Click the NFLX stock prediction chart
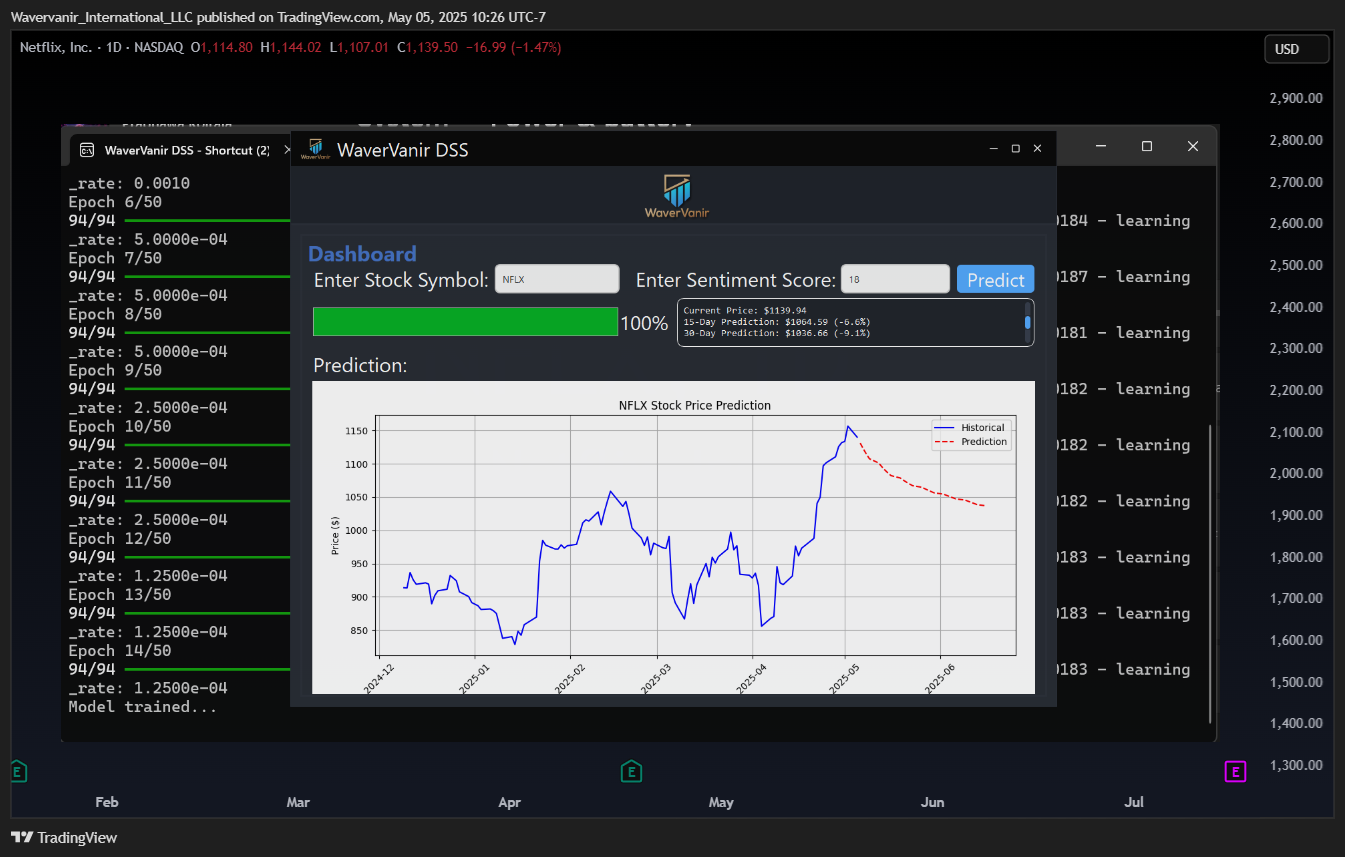Screen dimensions: 1345x857 674,537
